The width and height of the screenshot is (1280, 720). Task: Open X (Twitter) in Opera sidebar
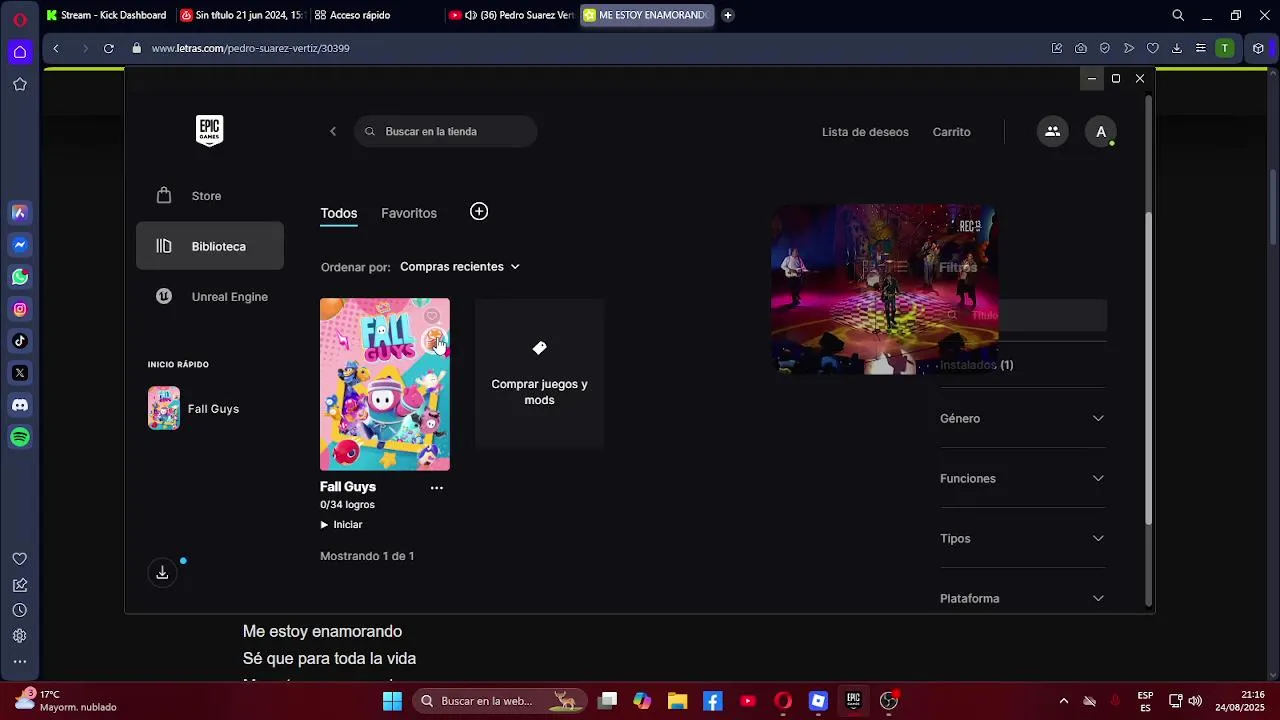20,373
